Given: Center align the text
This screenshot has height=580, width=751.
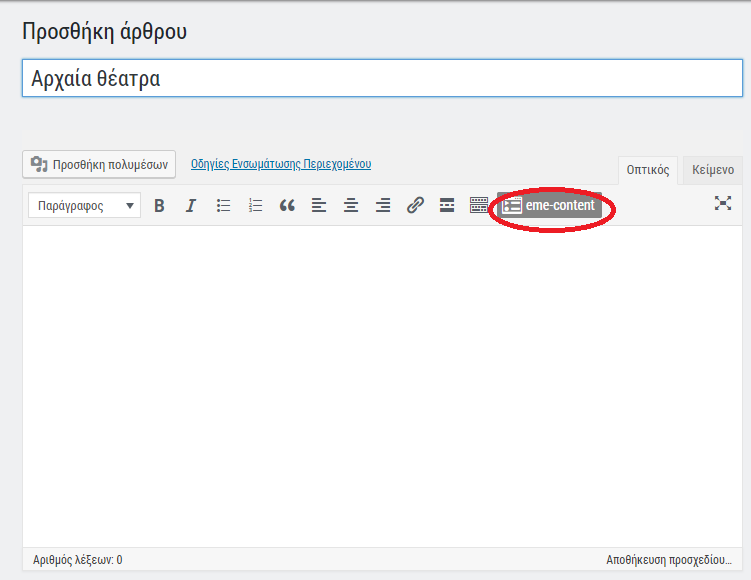Looking at the screenshot, I should 351,205.
